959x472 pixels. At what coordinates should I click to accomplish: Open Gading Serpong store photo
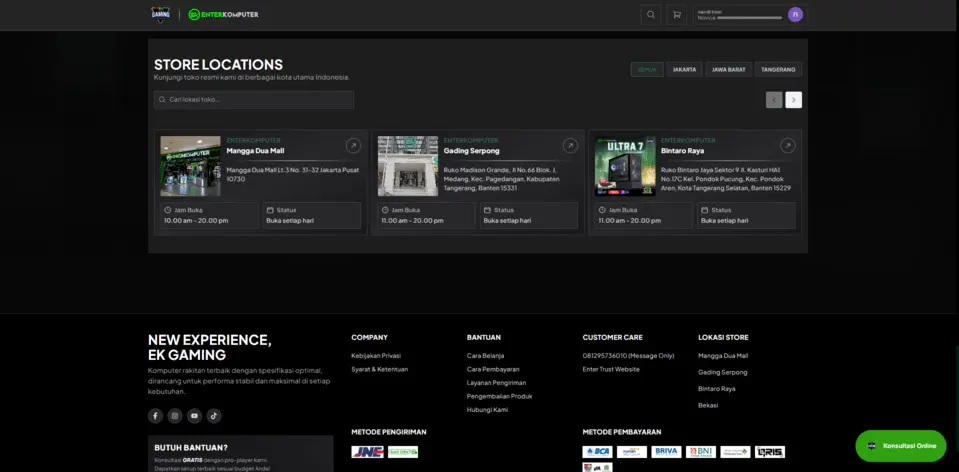click(407, 166)
